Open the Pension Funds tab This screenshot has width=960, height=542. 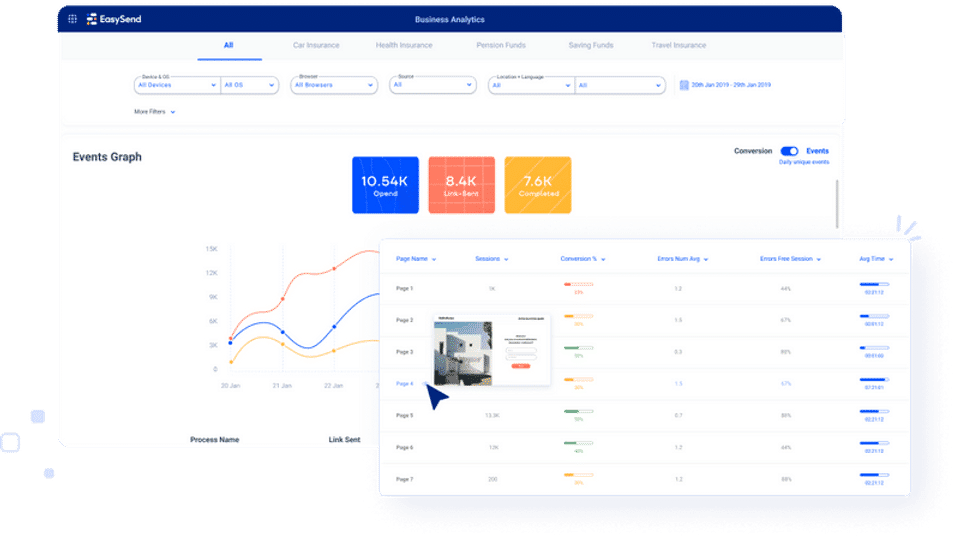(x=501, y=45)
